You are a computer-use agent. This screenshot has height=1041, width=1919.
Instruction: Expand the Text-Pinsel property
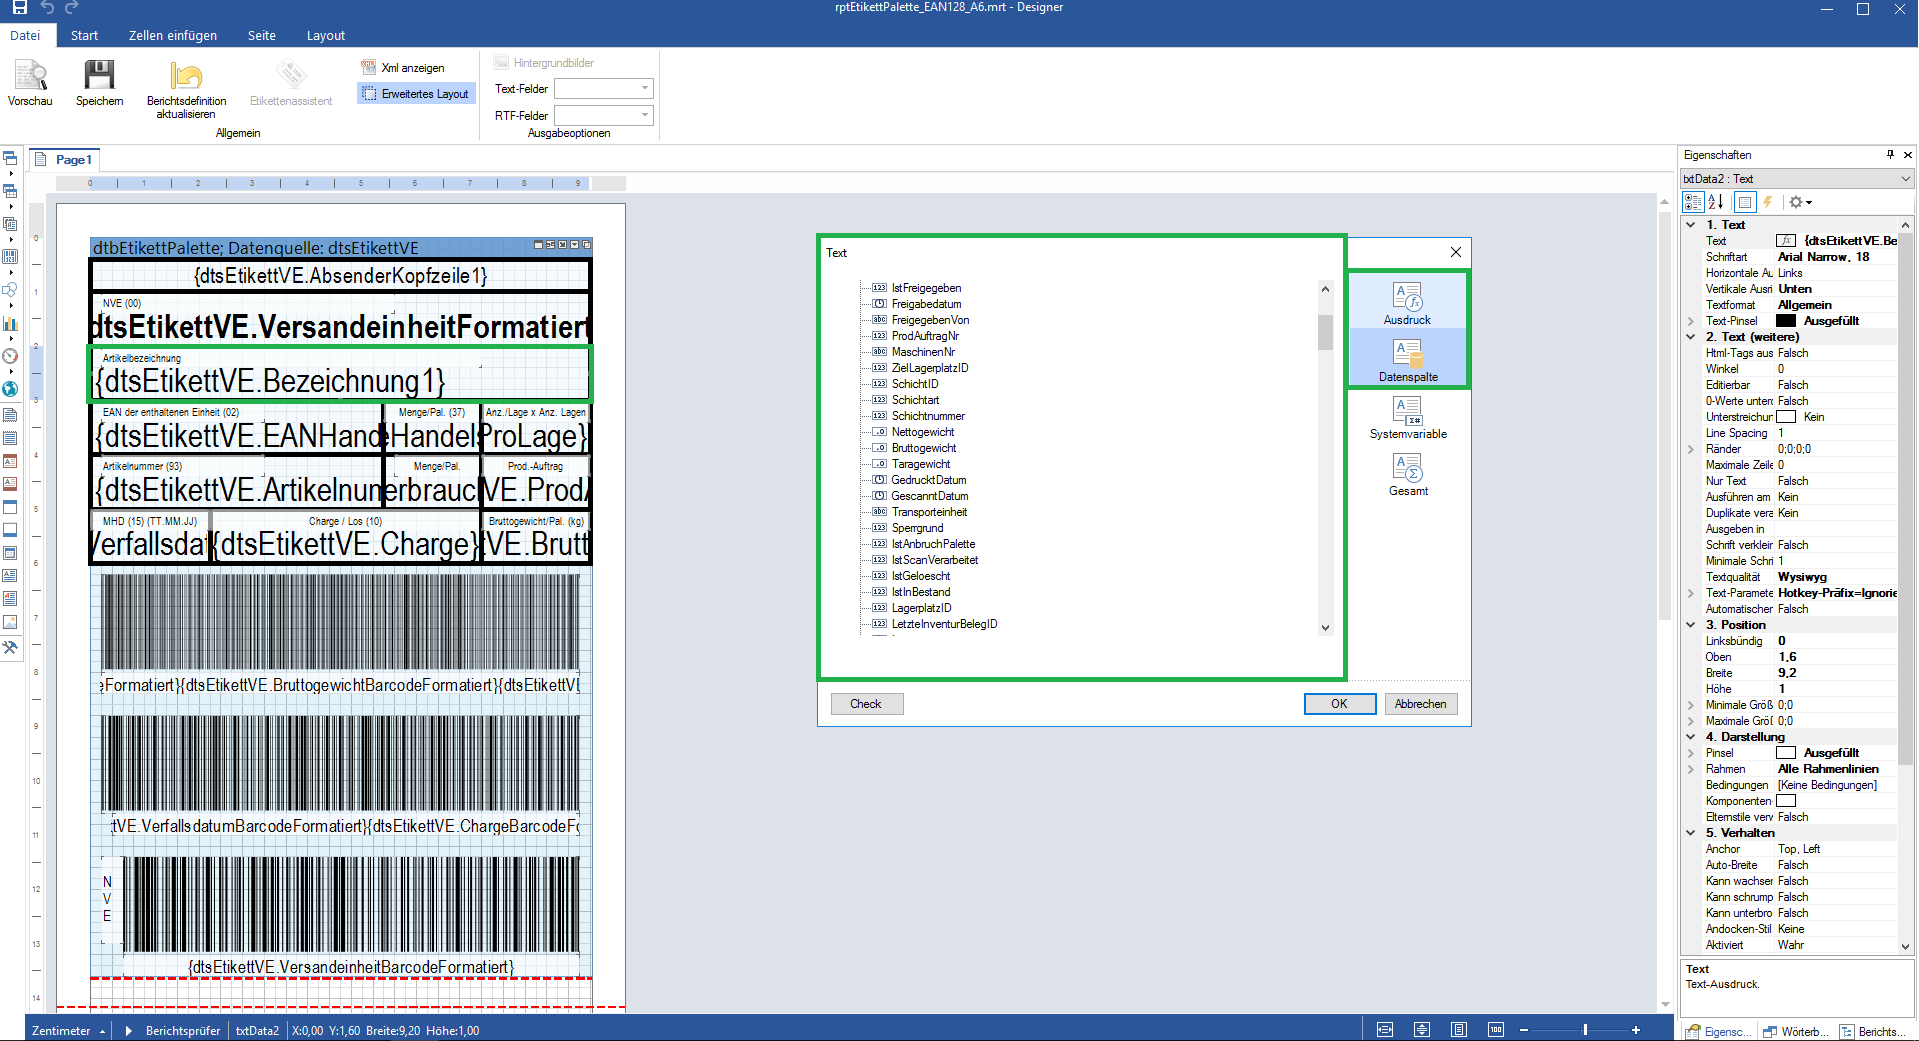pos(1691,321)
